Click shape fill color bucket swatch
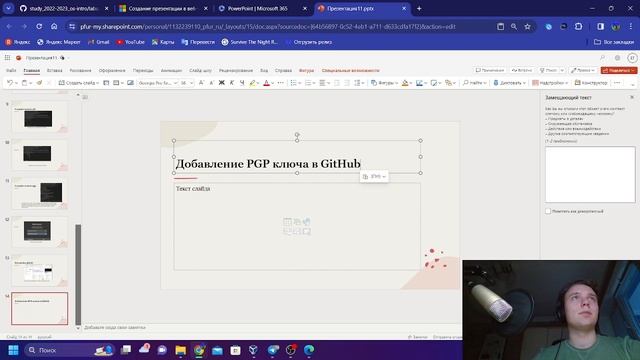Screen dimensions: 640x360 (x=404, y=83)
